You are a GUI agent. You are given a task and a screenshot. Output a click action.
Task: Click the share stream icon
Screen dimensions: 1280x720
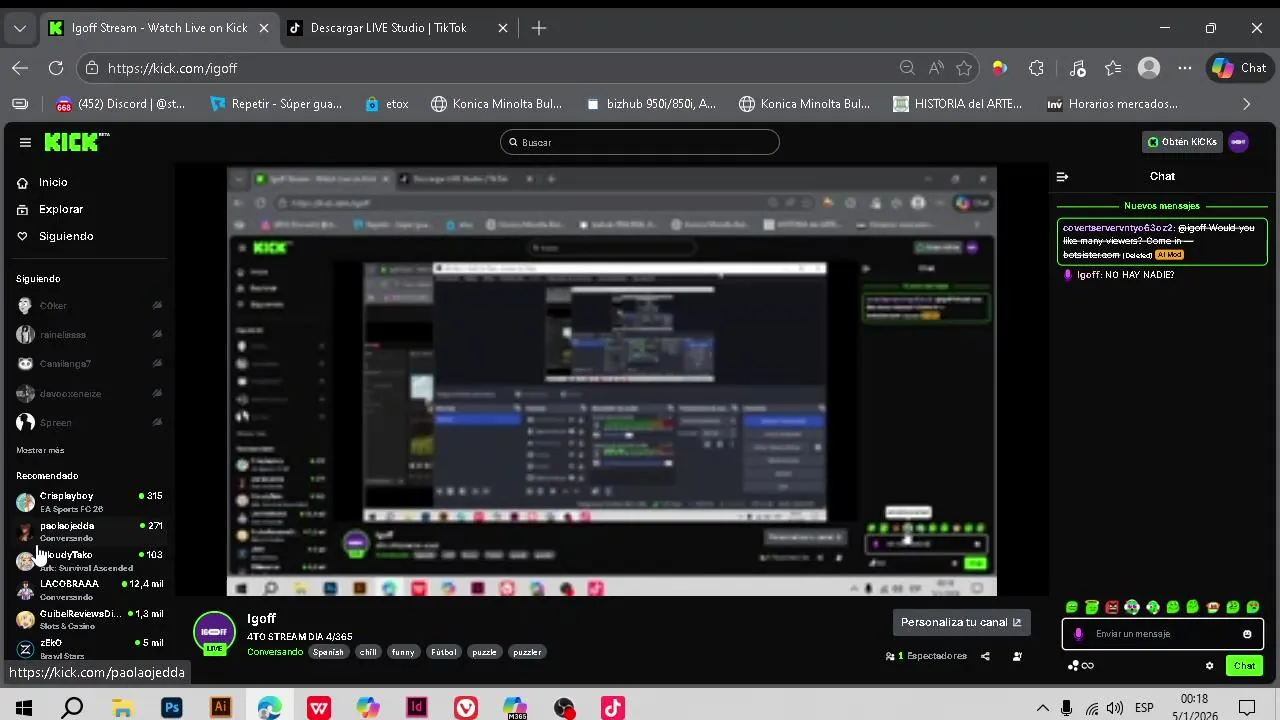pyautogui.click(x=985, y=656)
